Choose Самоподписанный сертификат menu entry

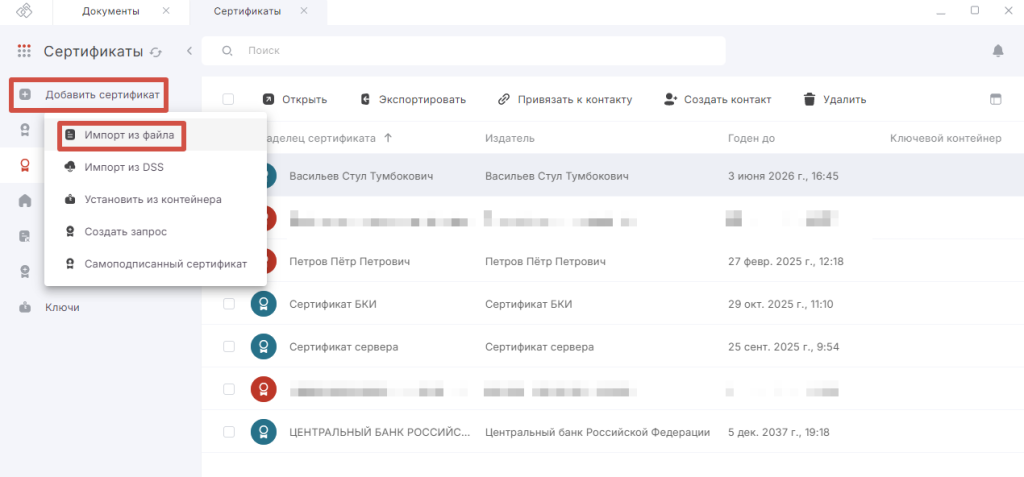[x=155, y=264]
